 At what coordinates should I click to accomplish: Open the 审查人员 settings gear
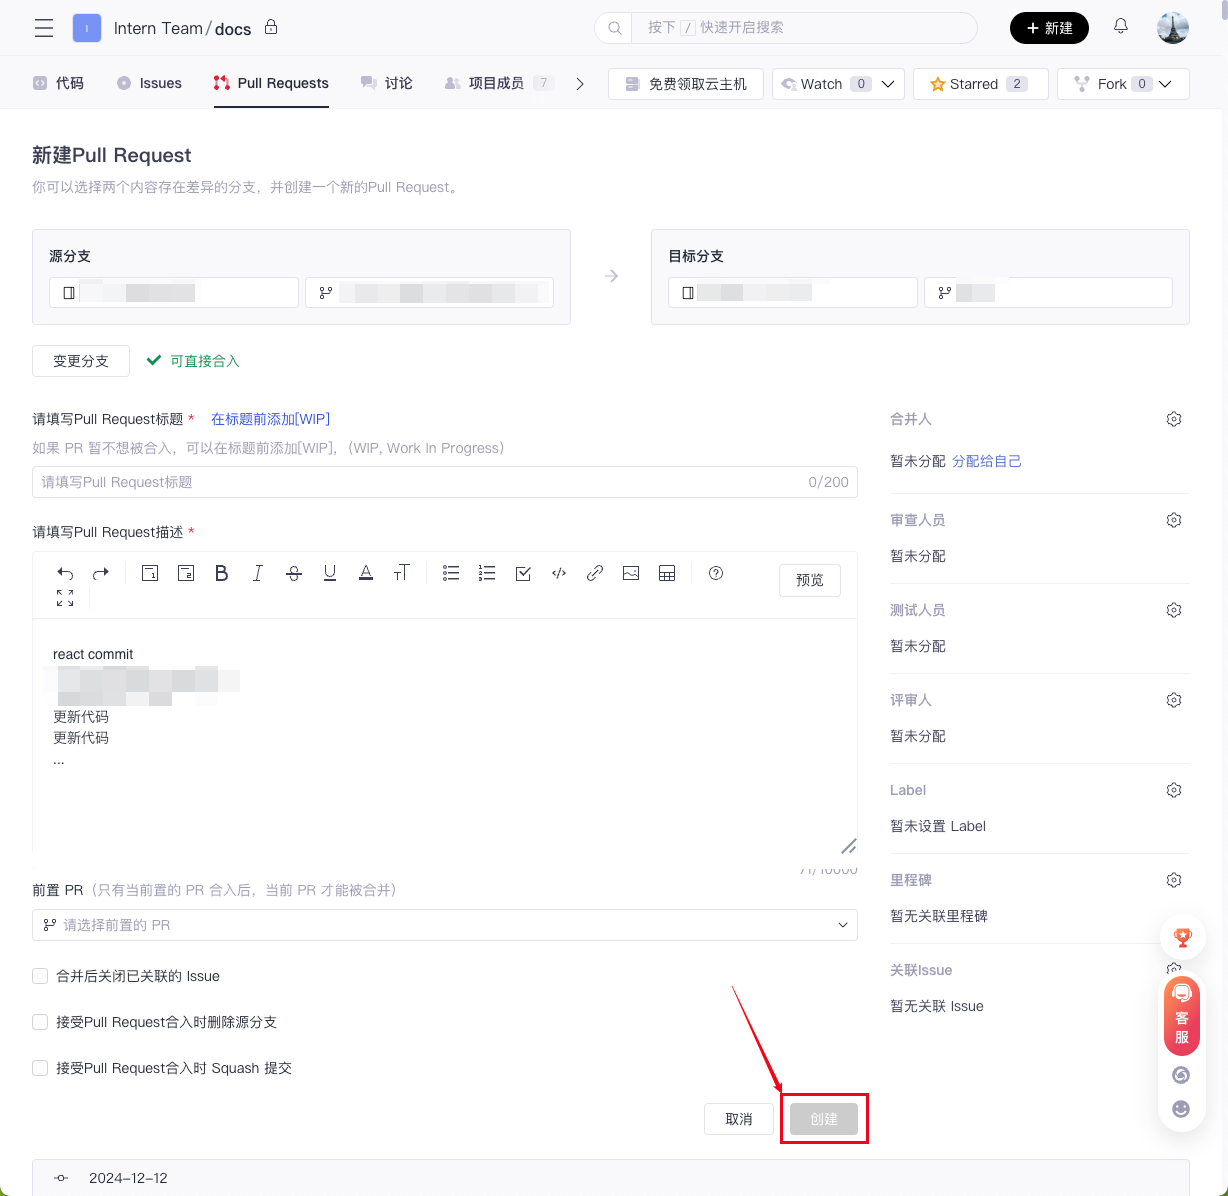tap(1174, 520)
